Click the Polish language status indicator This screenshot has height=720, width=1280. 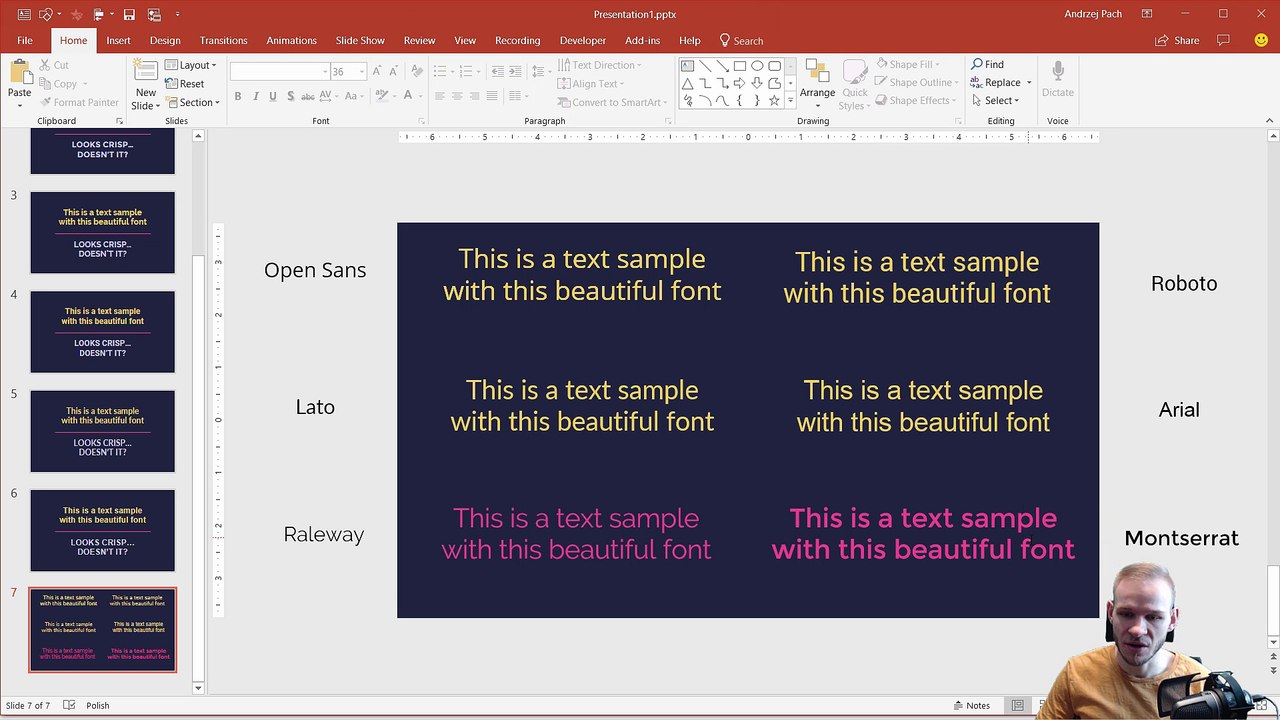pos(97,706)
